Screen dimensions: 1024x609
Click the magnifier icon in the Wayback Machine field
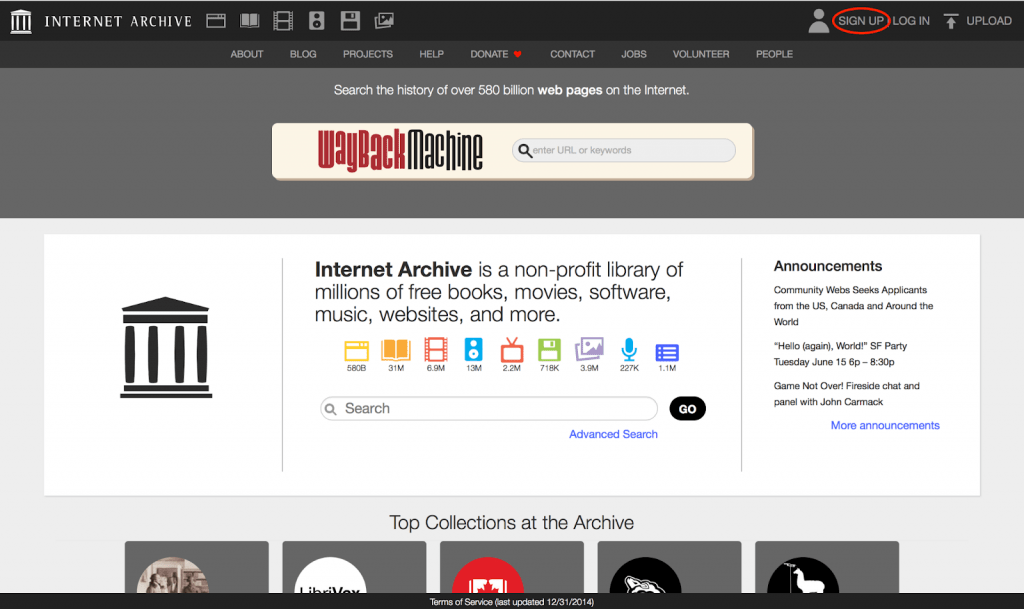[x=524, y=151]
